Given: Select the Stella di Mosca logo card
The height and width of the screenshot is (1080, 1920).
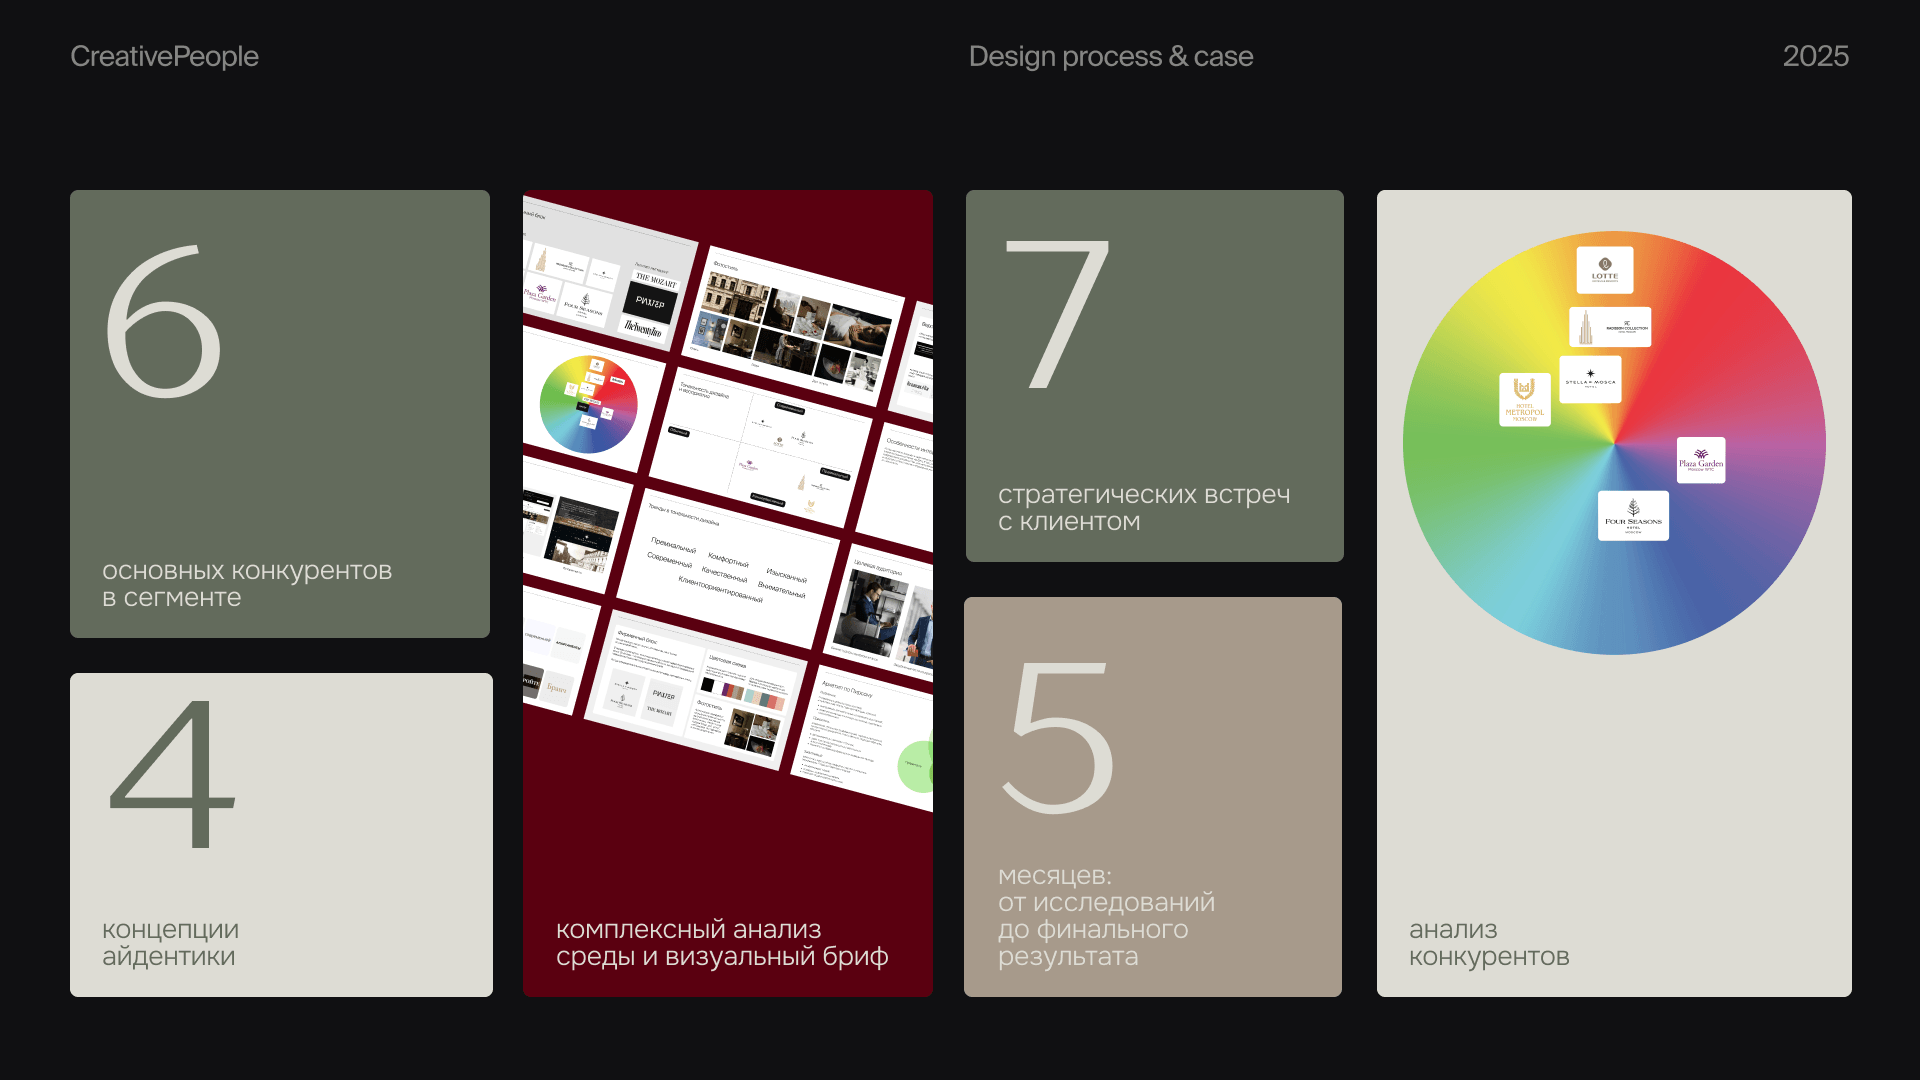Looking at the screenshot, I should coord(1589,380).
